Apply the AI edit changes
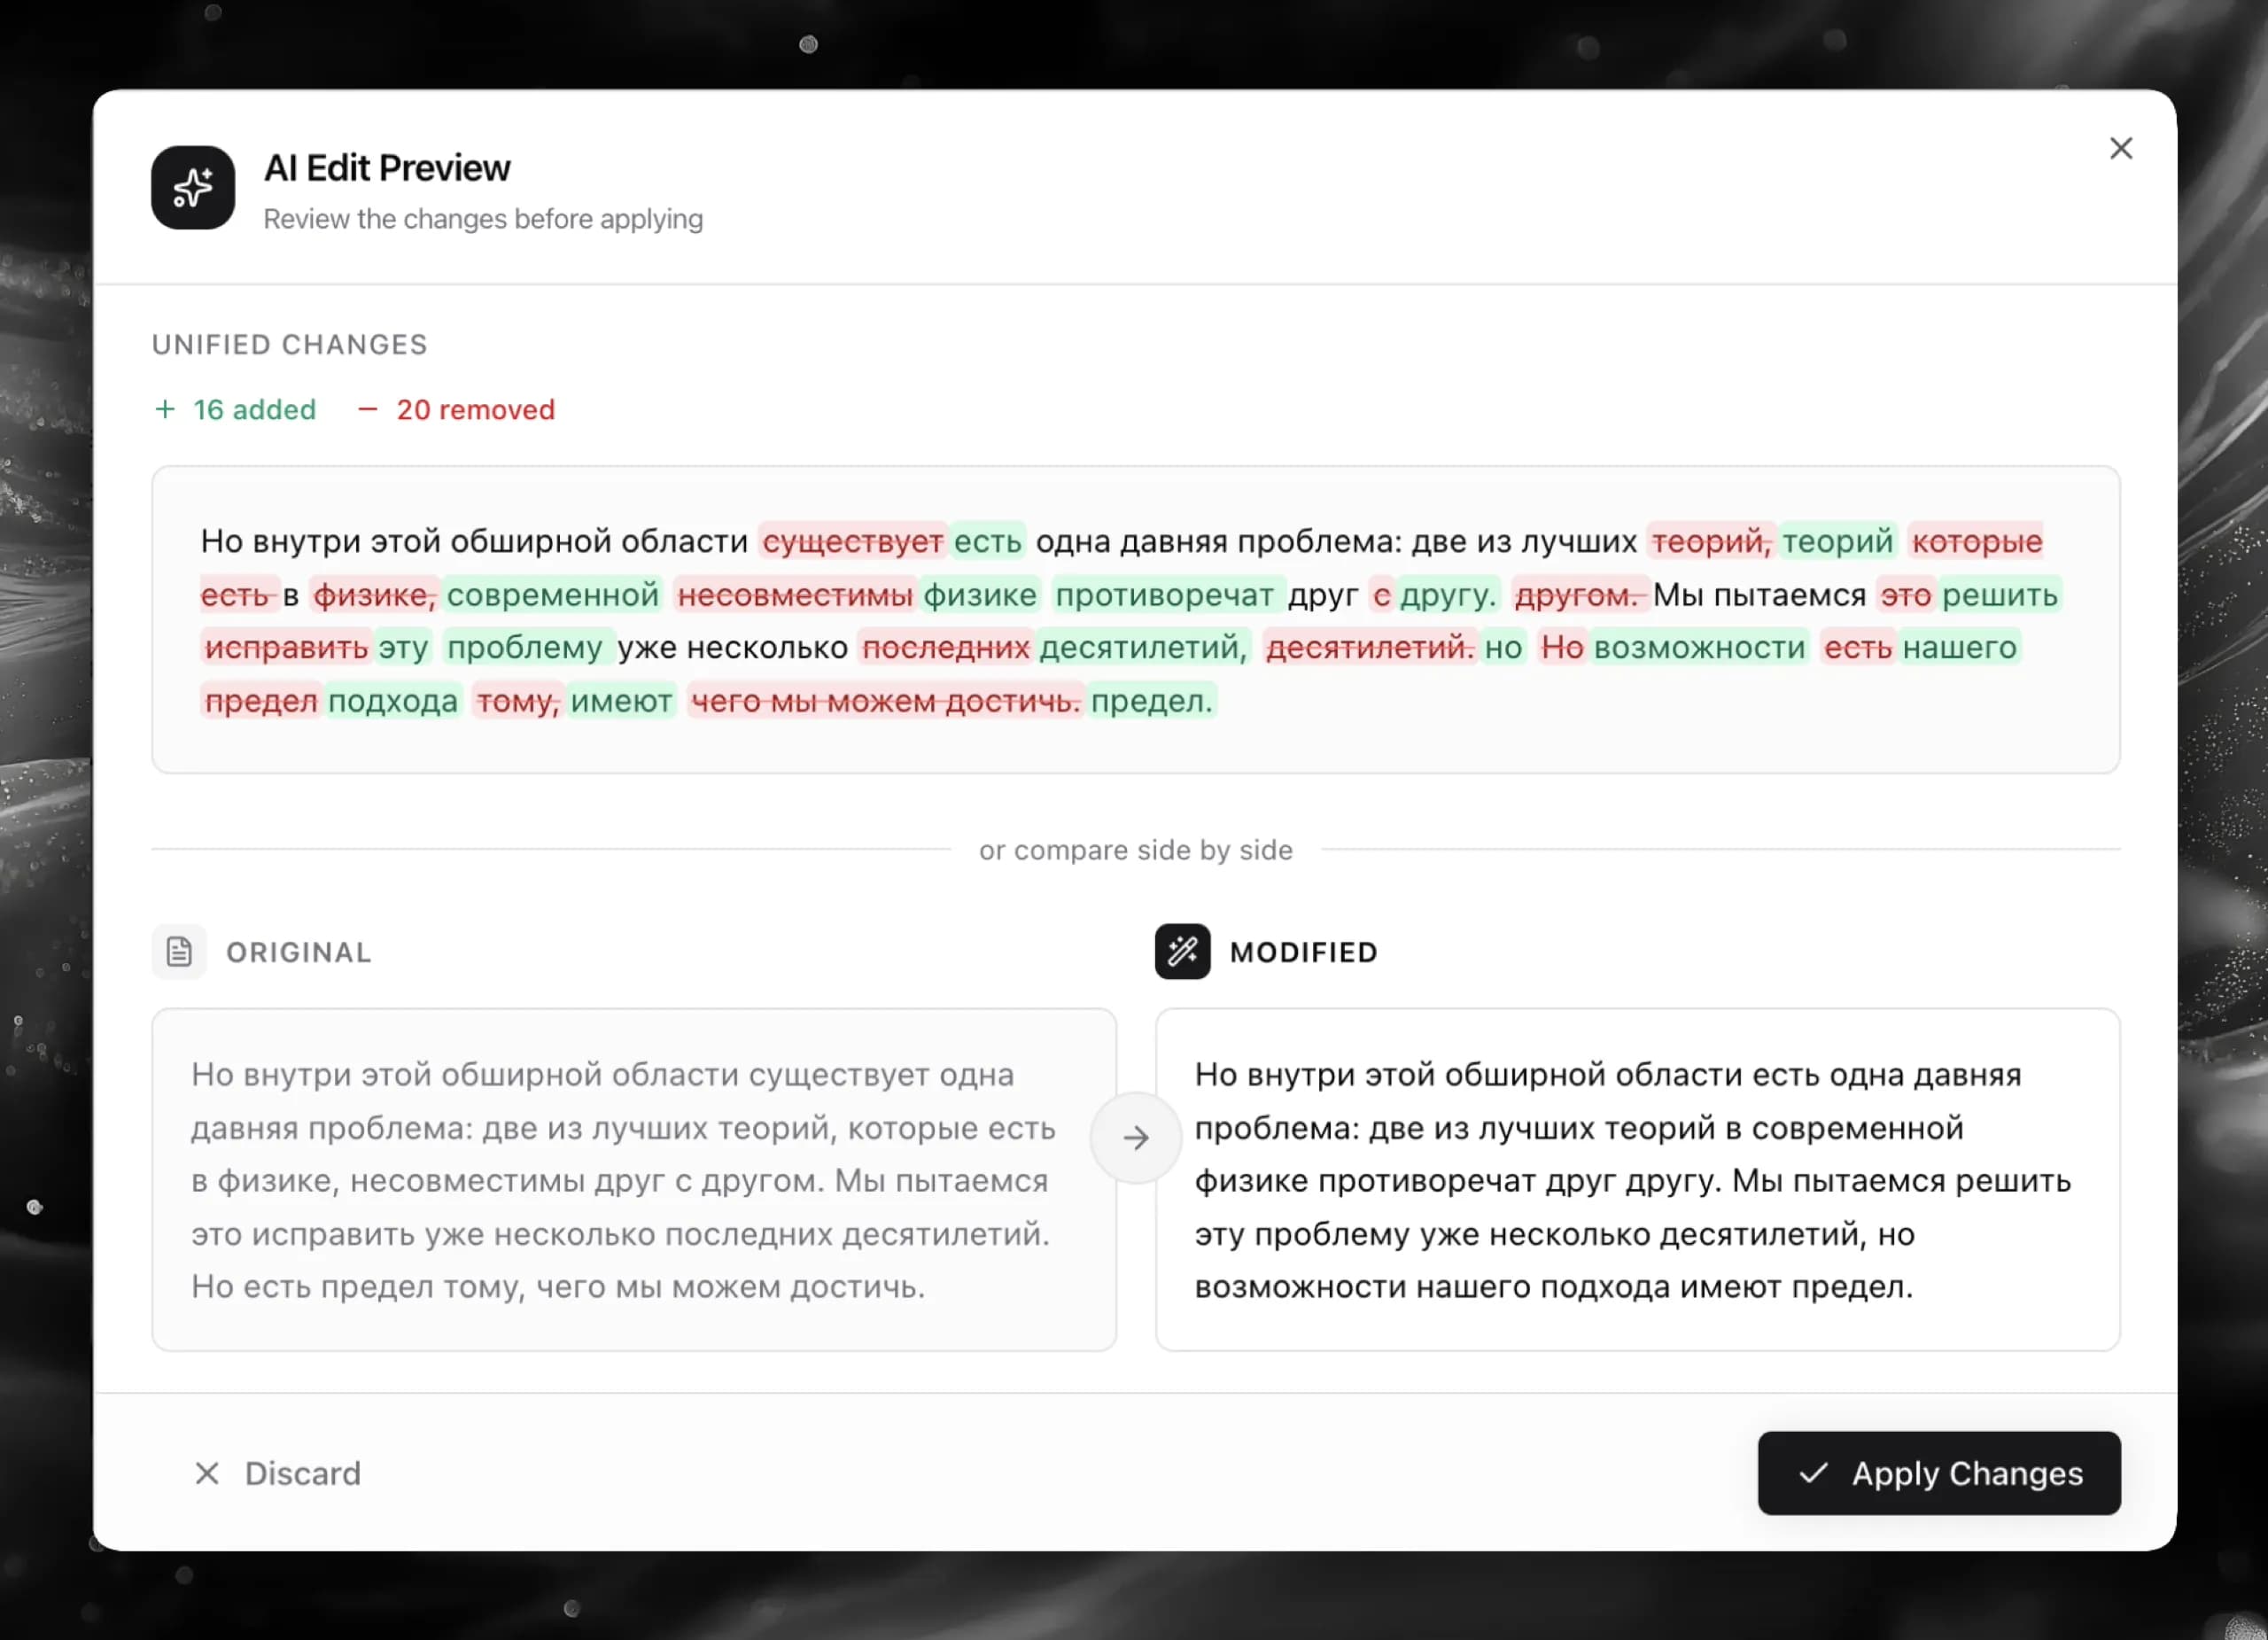The image size is (2268, 1640). tap(1938, 1473)
